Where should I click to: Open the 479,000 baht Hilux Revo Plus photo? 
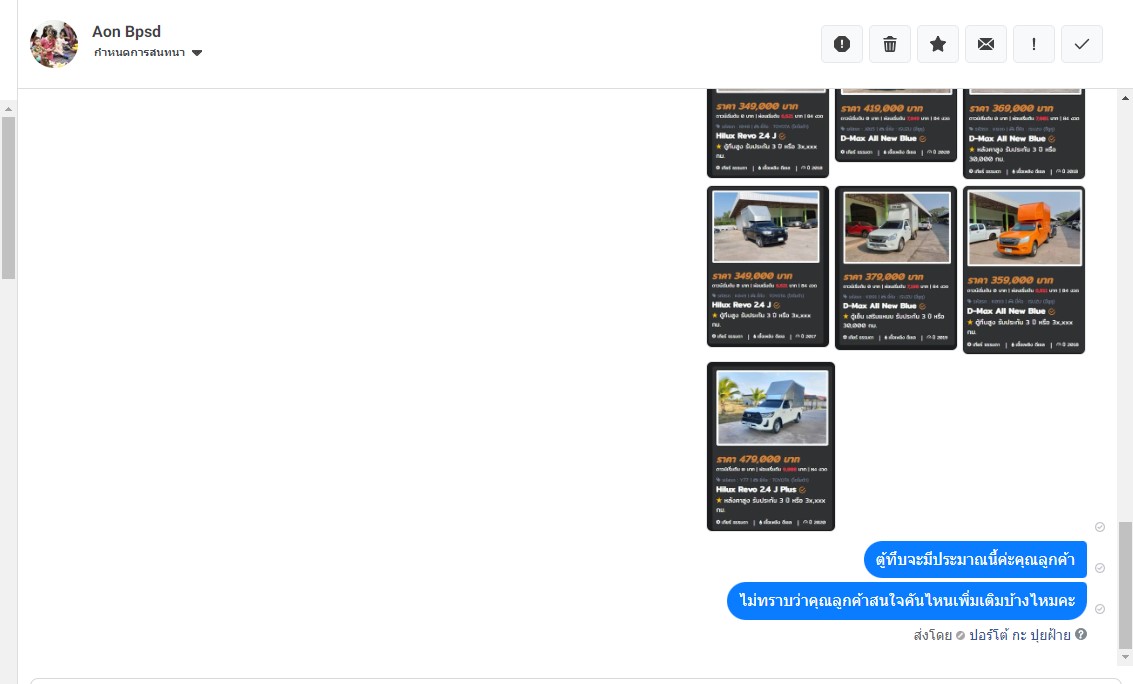(771, 446)
